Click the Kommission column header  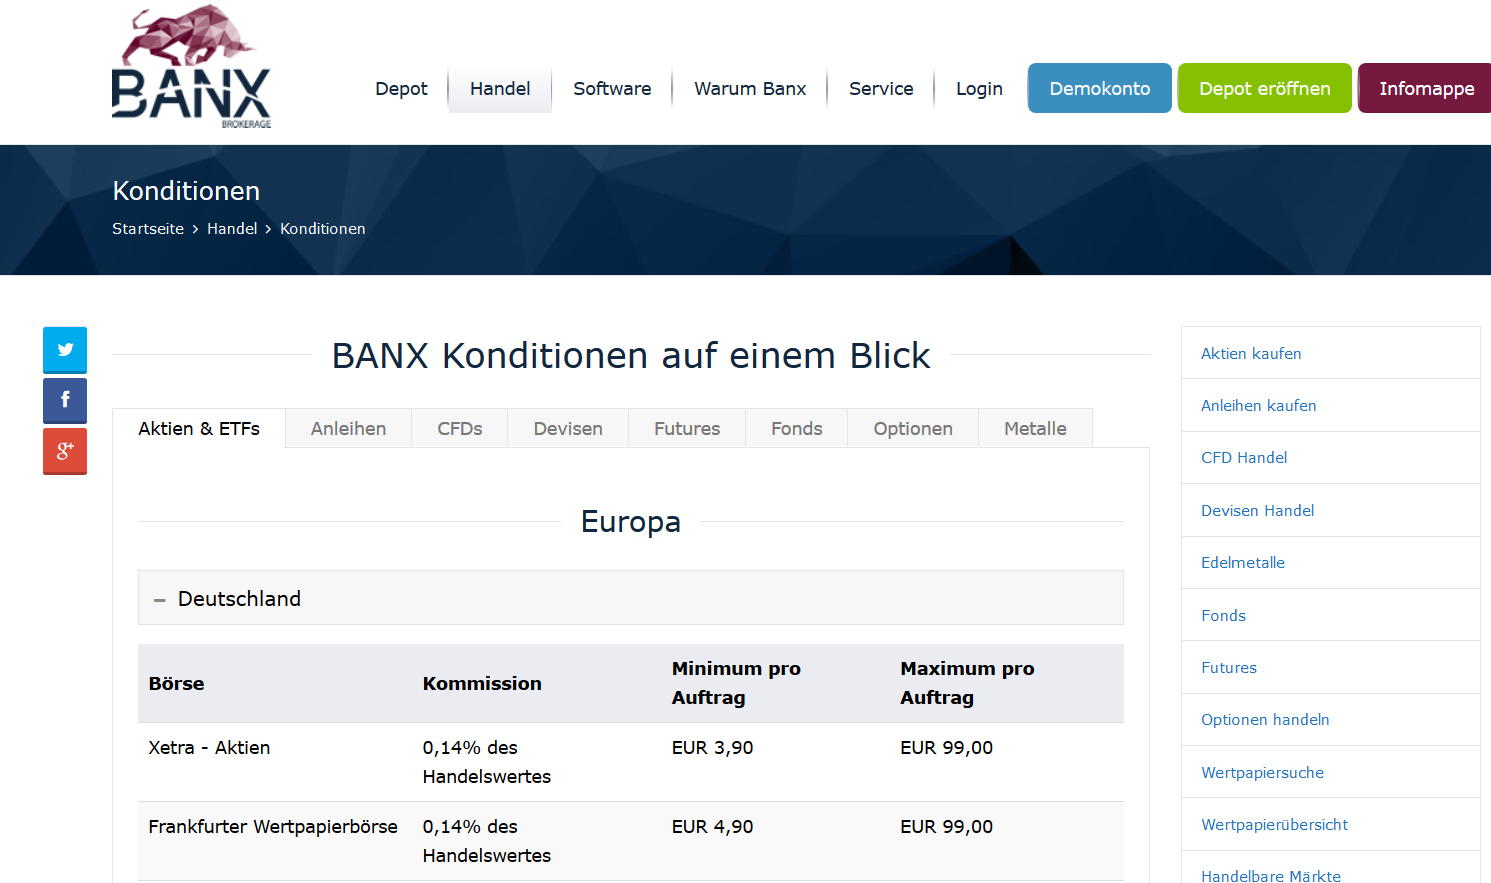click(x=482, y=684)
